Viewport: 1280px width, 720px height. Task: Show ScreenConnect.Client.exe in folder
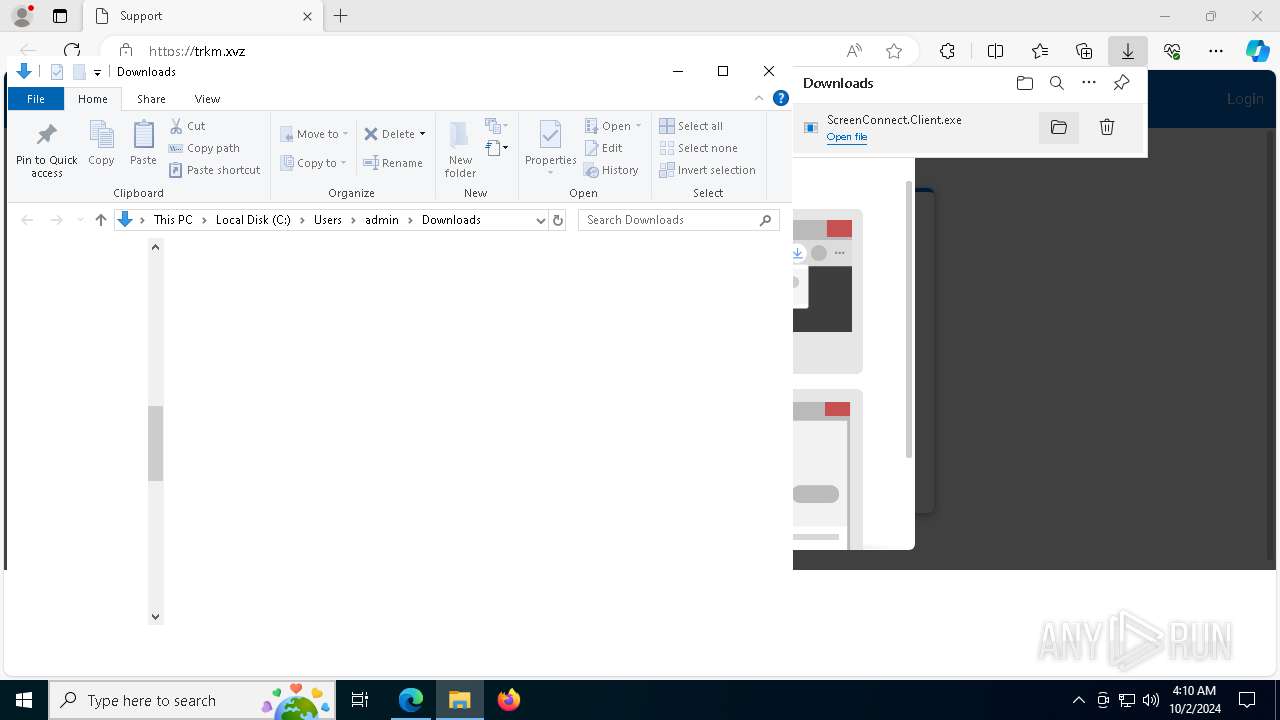pyautogui.click(x=1058, y=127)
